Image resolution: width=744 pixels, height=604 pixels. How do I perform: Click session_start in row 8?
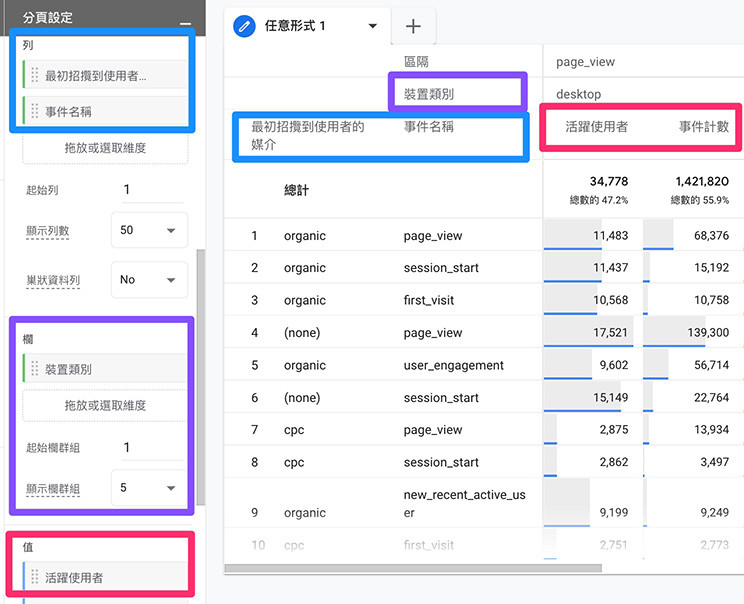coord(441,462)
